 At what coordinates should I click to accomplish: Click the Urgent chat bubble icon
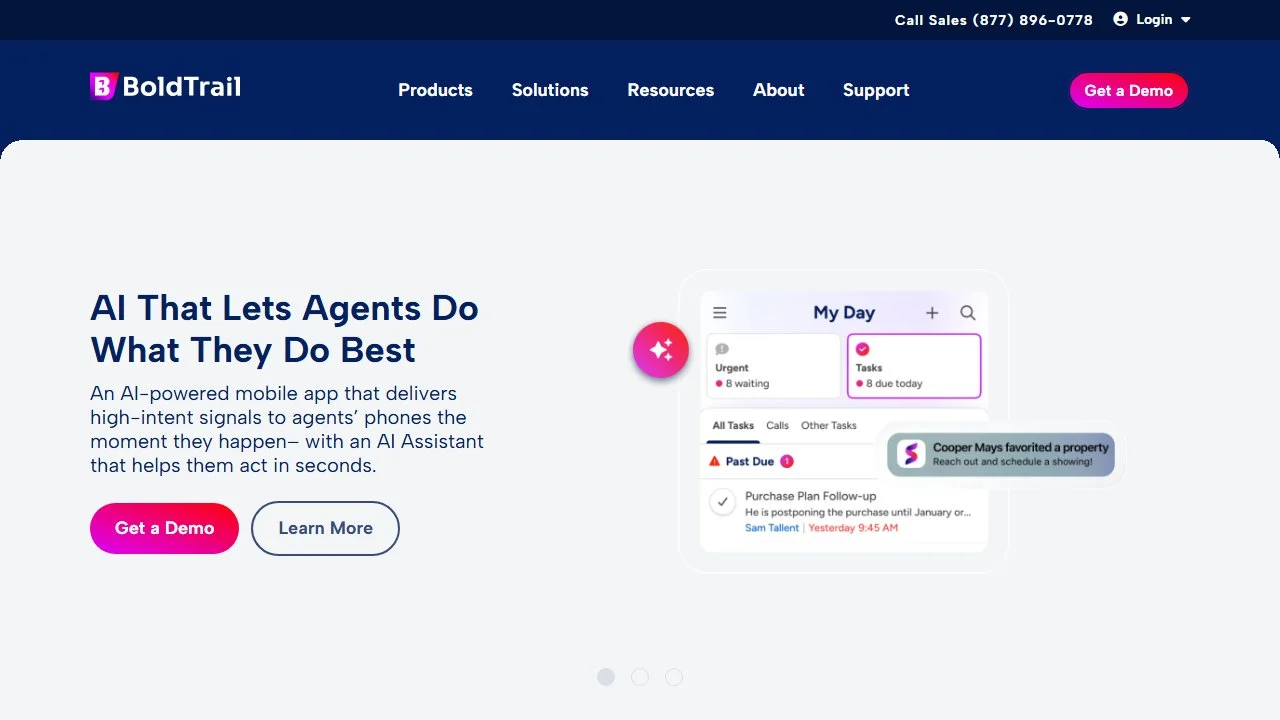coord(722,349)
